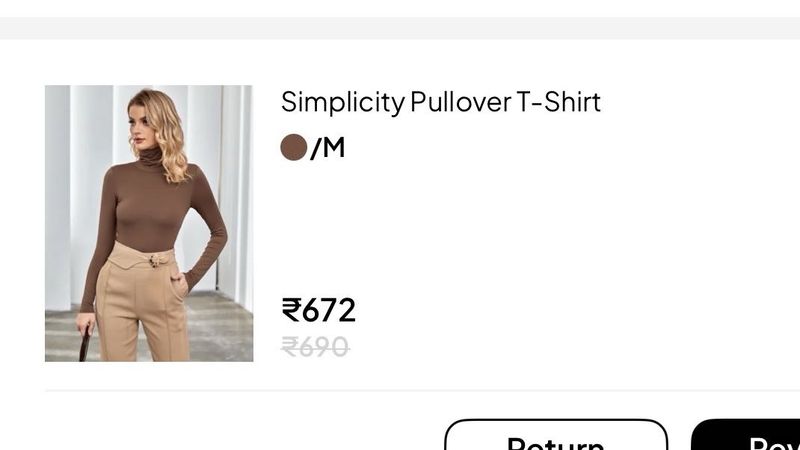Screen dimensions: 800x450
Task: Open the Simplicity Pullover T-Shirt product photo
Action: (x=149, y=223)
